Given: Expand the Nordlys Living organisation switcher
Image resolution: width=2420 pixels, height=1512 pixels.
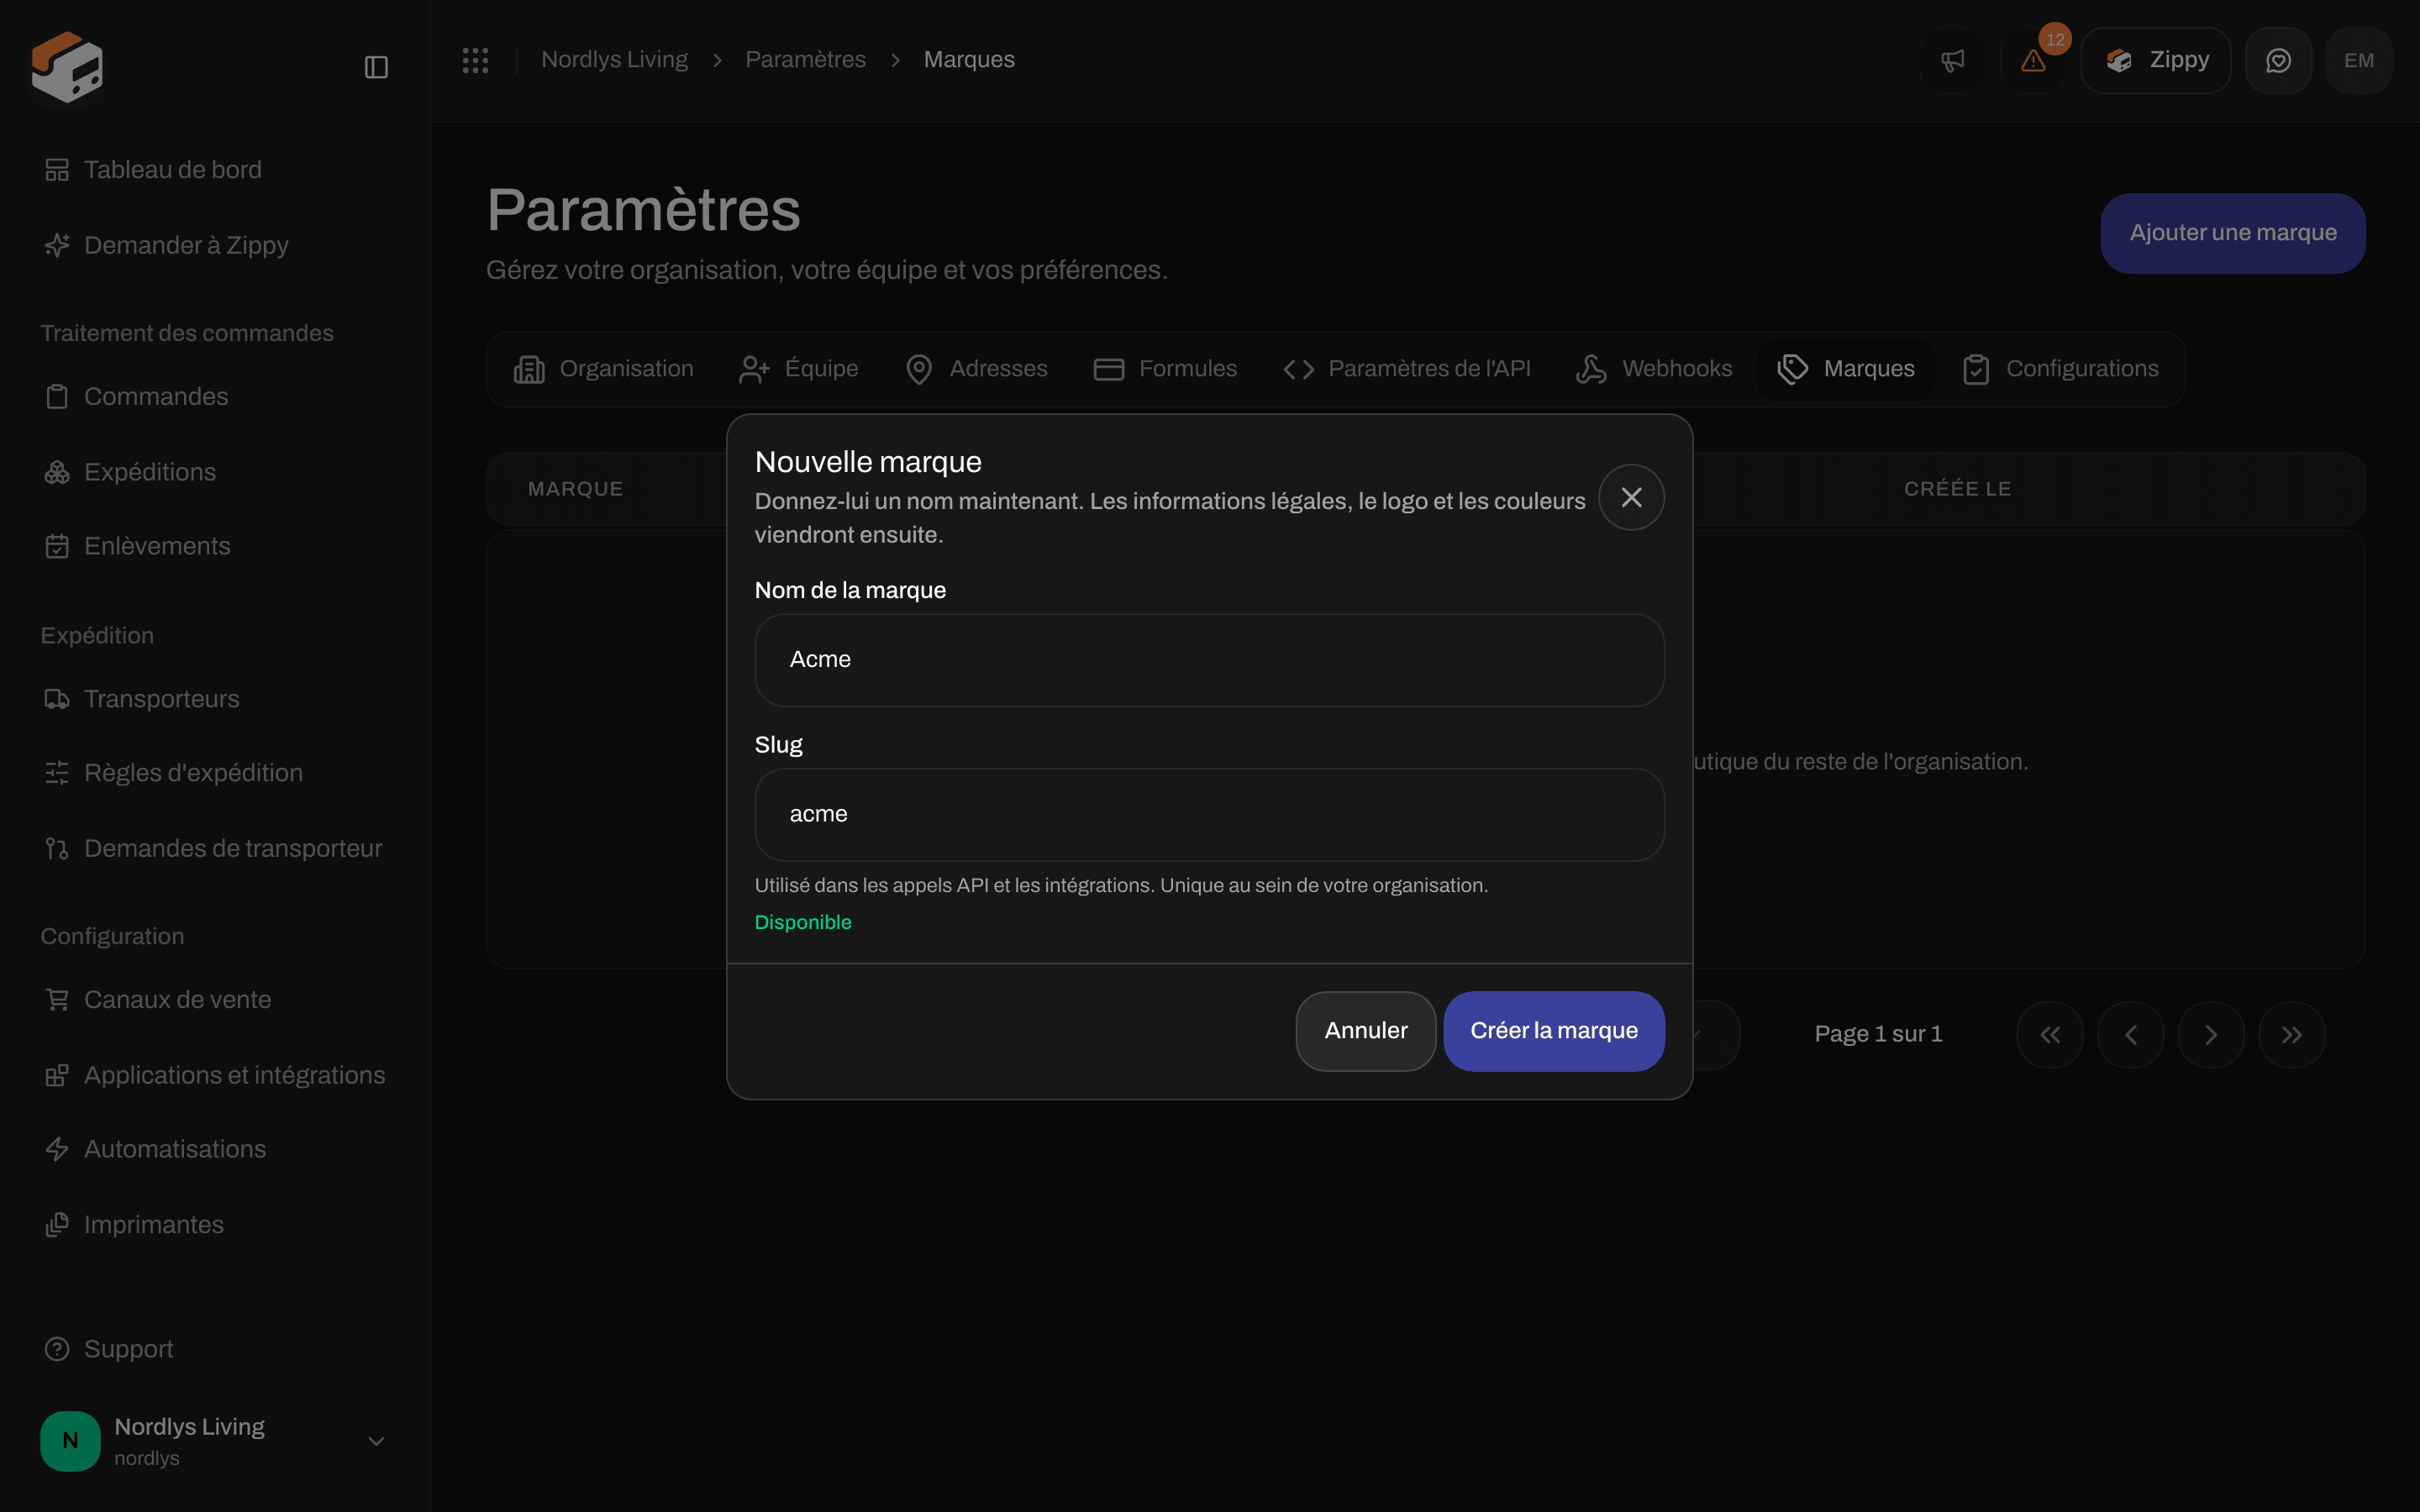Looking at the screenshot, I should click(x=216, y=1441).
